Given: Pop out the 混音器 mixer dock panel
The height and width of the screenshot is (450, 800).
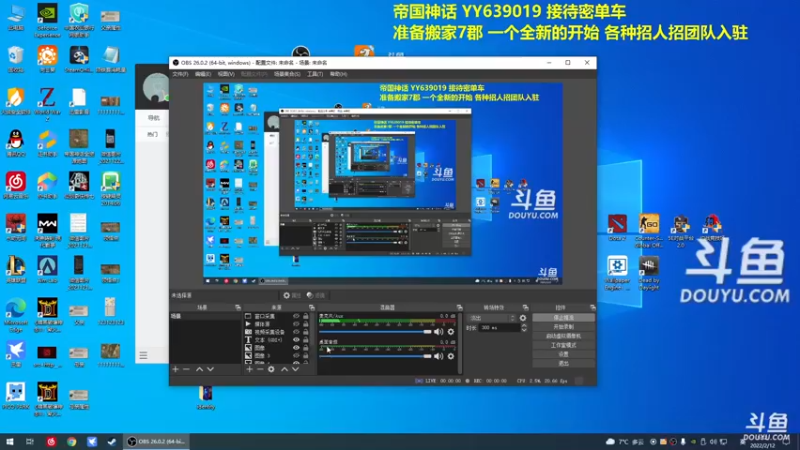Looking at the screenshot, I should [460, 308].
